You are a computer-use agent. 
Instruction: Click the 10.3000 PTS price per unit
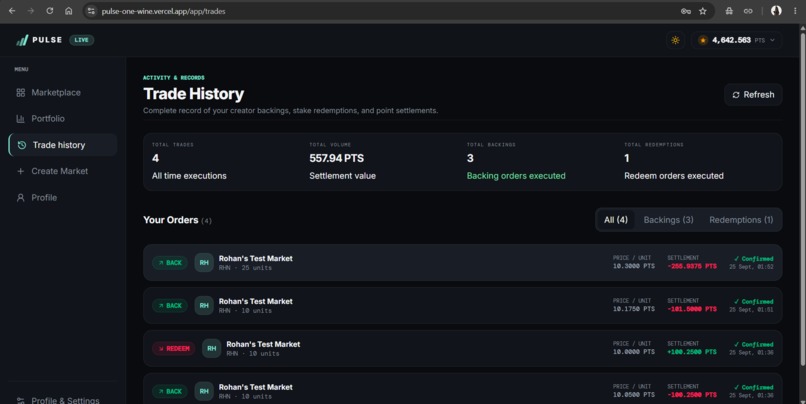633,266
